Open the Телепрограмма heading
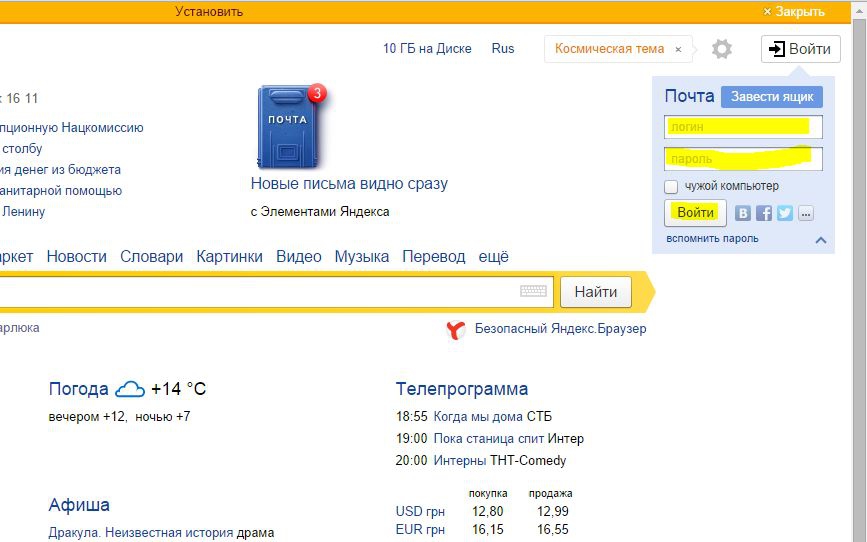The height and width of the screenshot is (542, 867). click(462, 389)
